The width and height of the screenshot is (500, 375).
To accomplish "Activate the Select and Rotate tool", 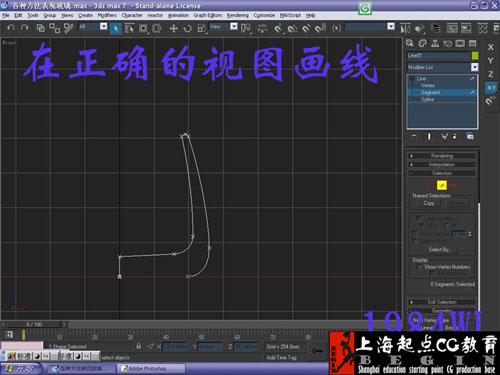I will coord(187,28).
